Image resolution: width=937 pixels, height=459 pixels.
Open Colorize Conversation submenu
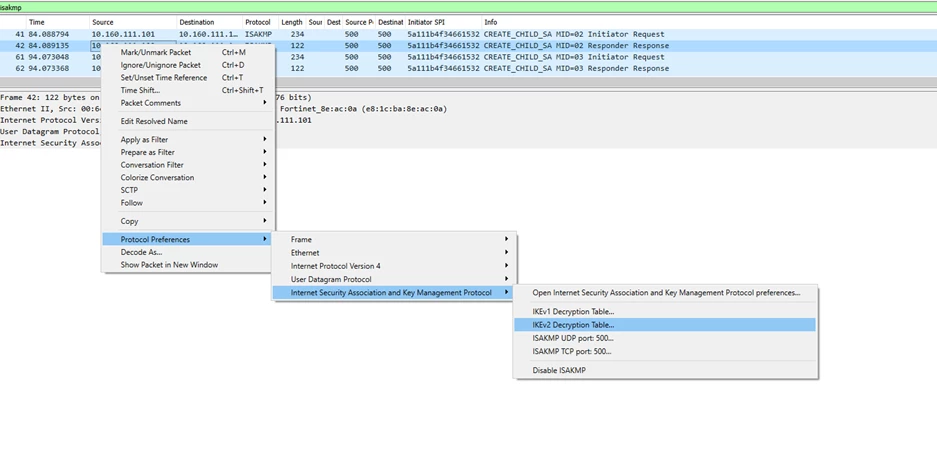coord(188,178)
